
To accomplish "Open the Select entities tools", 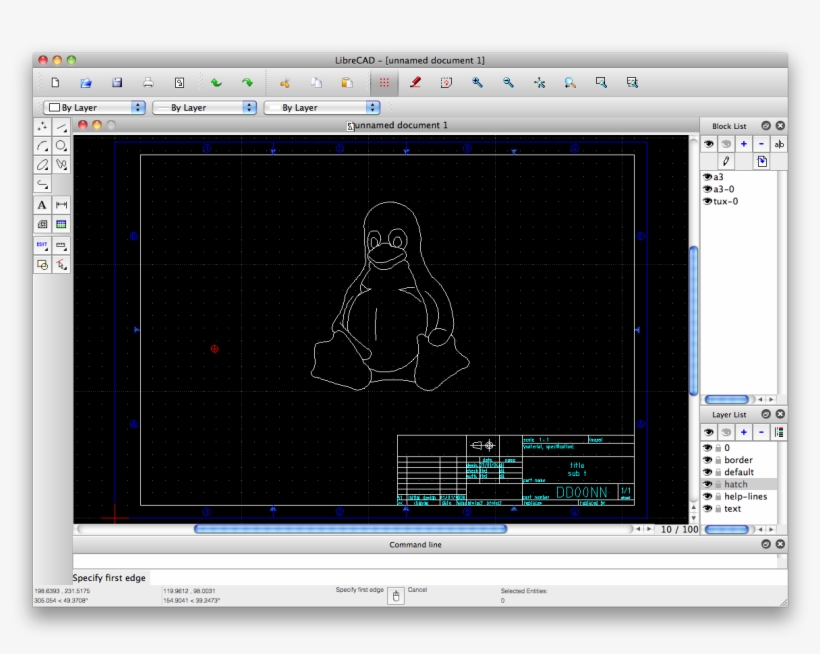I will tap(61, 265).
